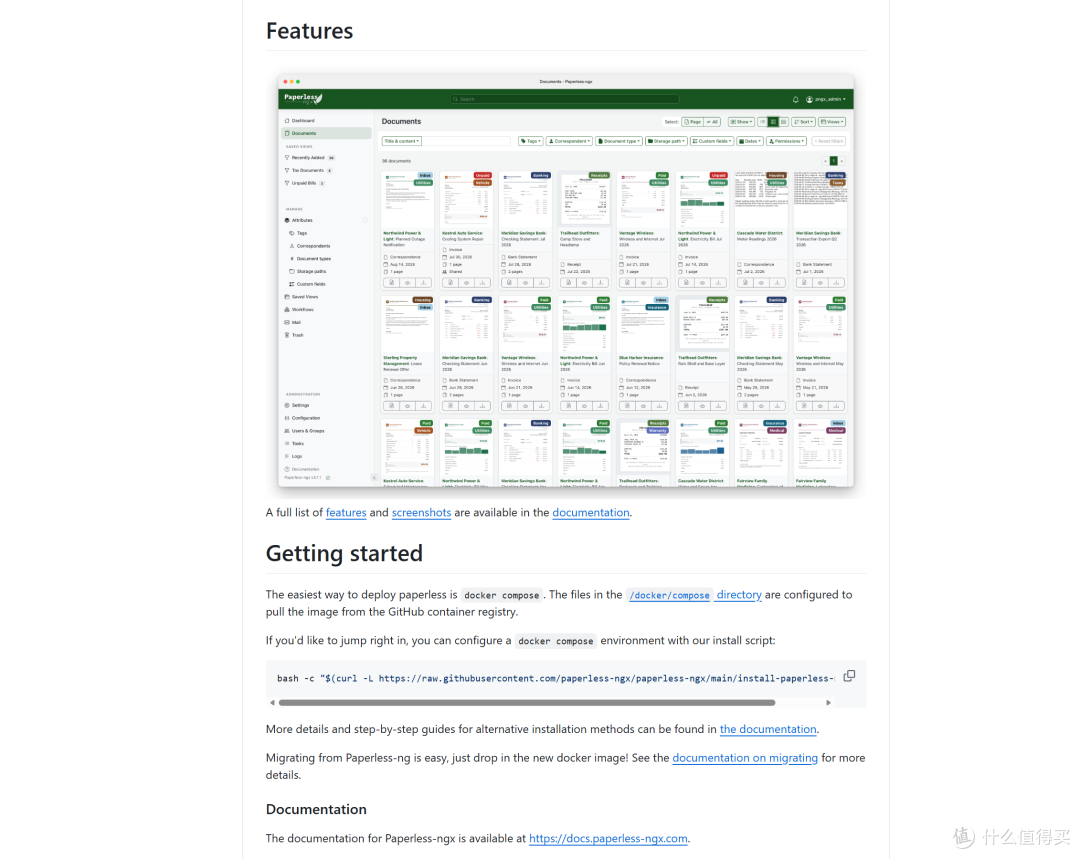Open Mail in the Paperless sidebar

pyautogui.click(x=293, y=322)
